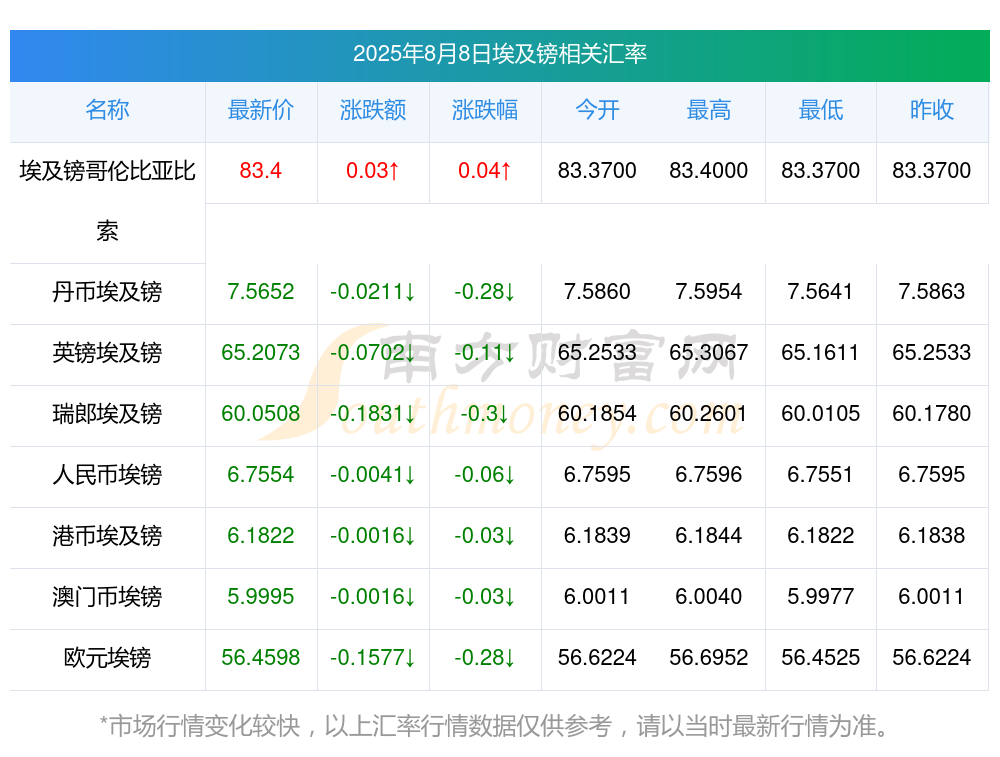
Task: Click the highest value 83.4000
Action: coord(709,170)
